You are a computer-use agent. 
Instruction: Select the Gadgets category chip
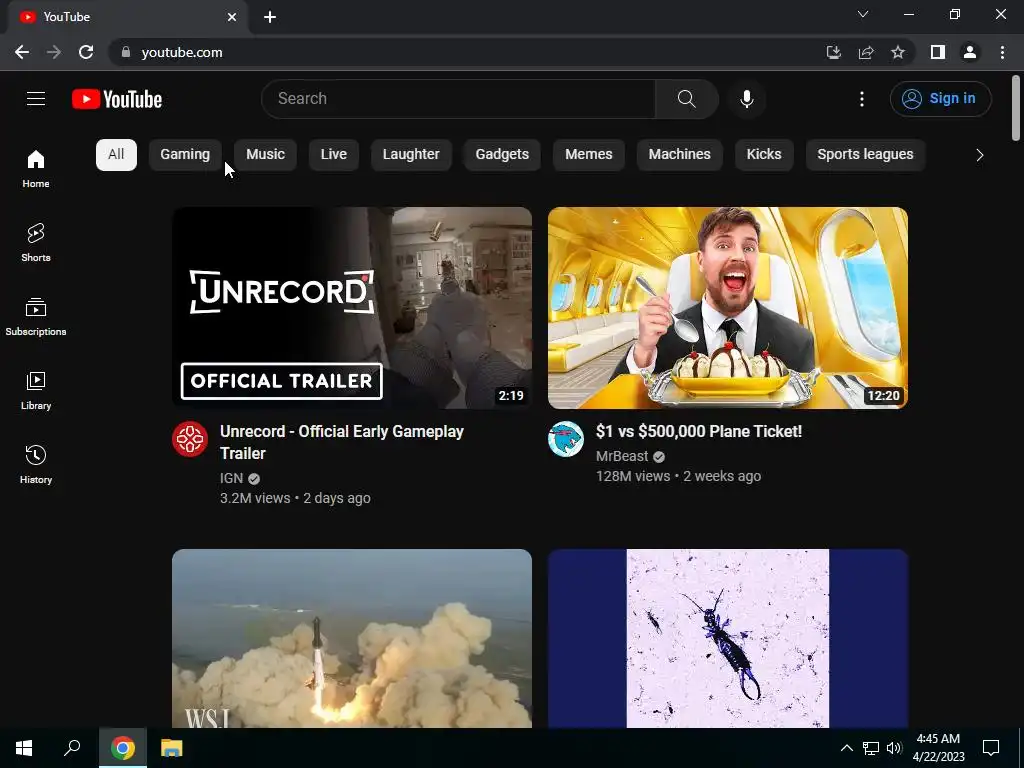[x=502, y=155]
